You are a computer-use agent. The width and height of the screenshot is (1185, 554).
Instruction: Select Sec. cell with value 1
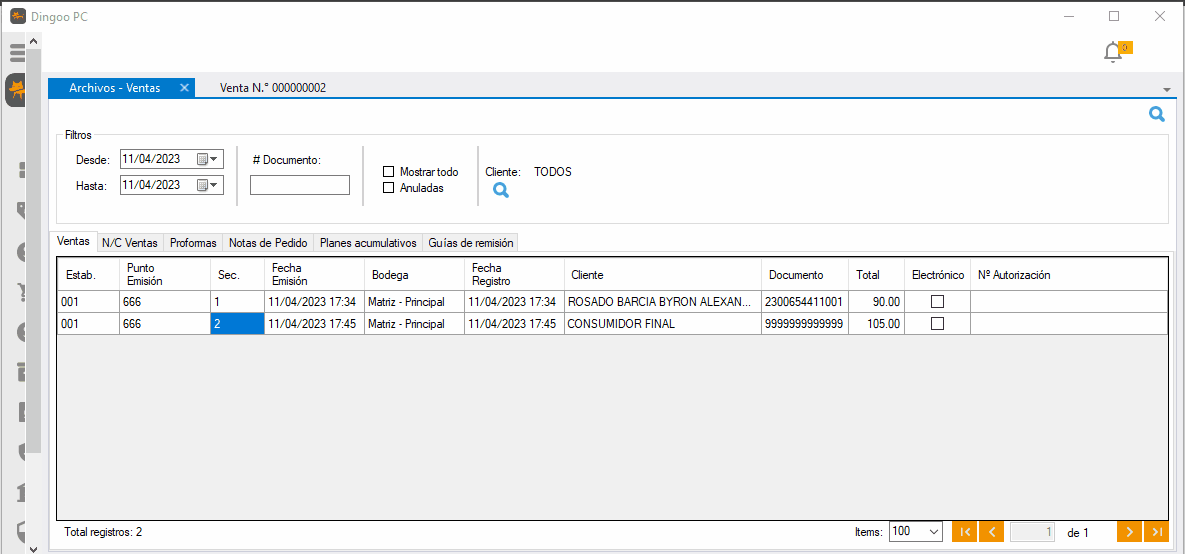tap(237, 302)
